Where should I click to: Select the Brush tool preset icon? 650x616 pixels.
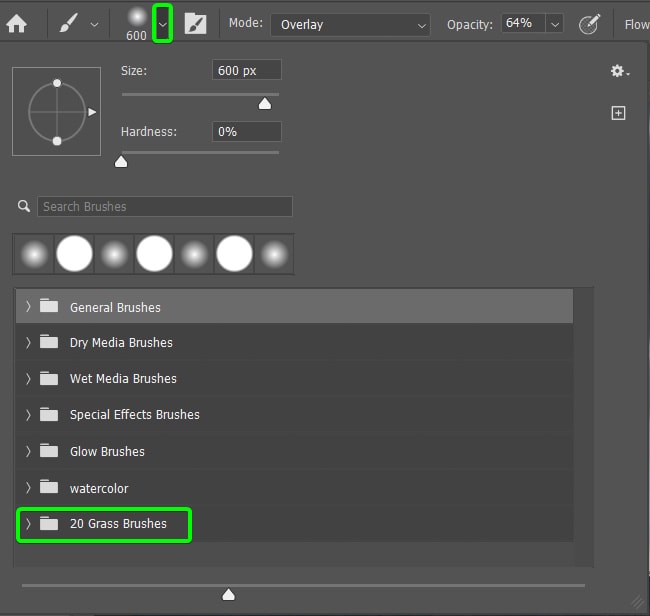coord(69,23)
